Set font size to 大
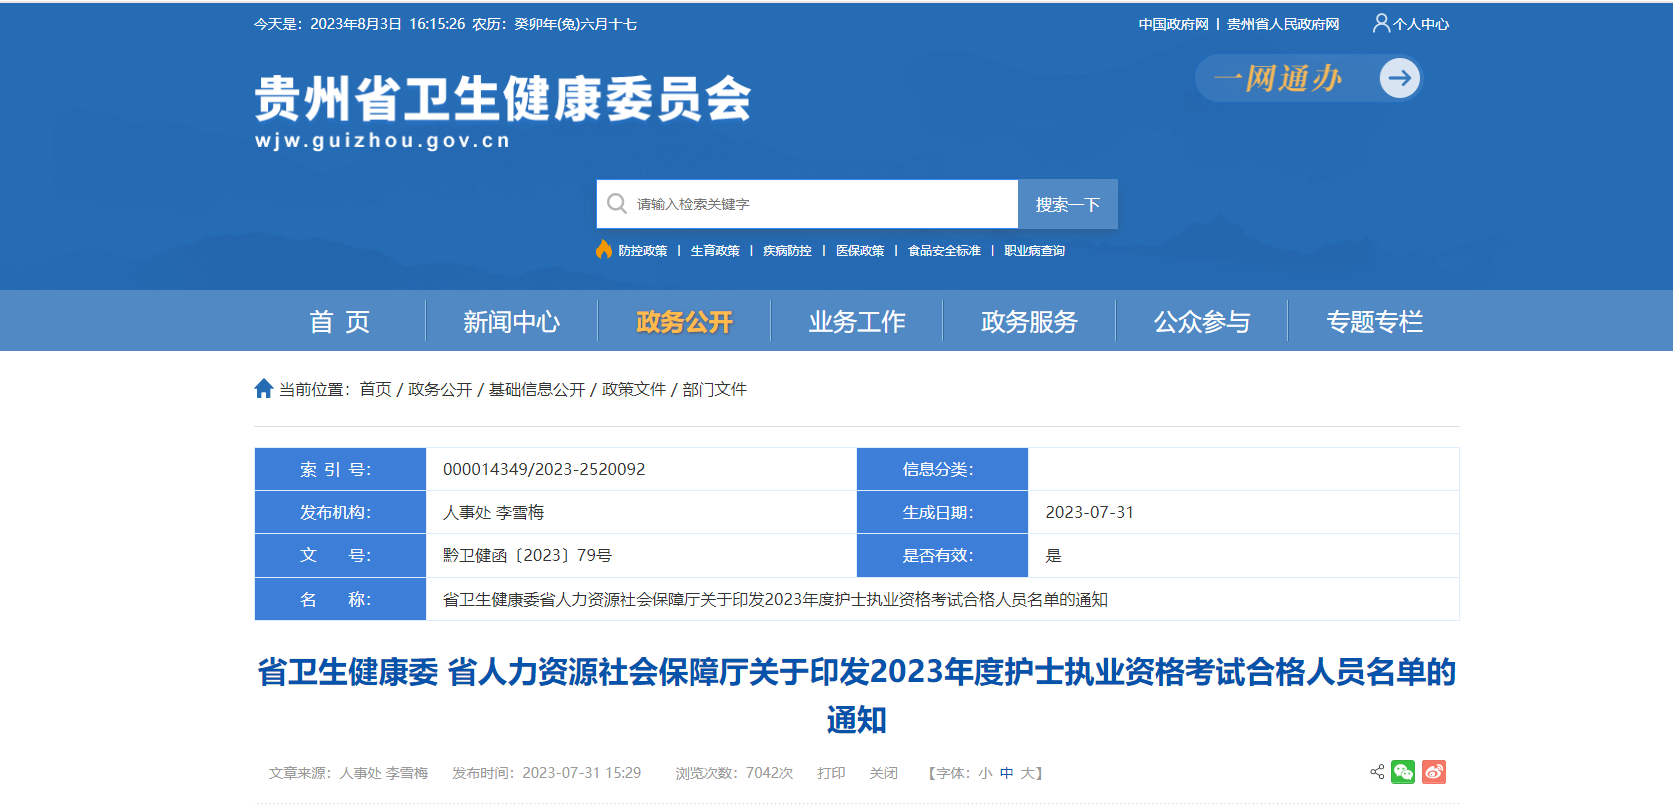Viewport: 1673px width, 804px height. click(x=1027, y=773)
